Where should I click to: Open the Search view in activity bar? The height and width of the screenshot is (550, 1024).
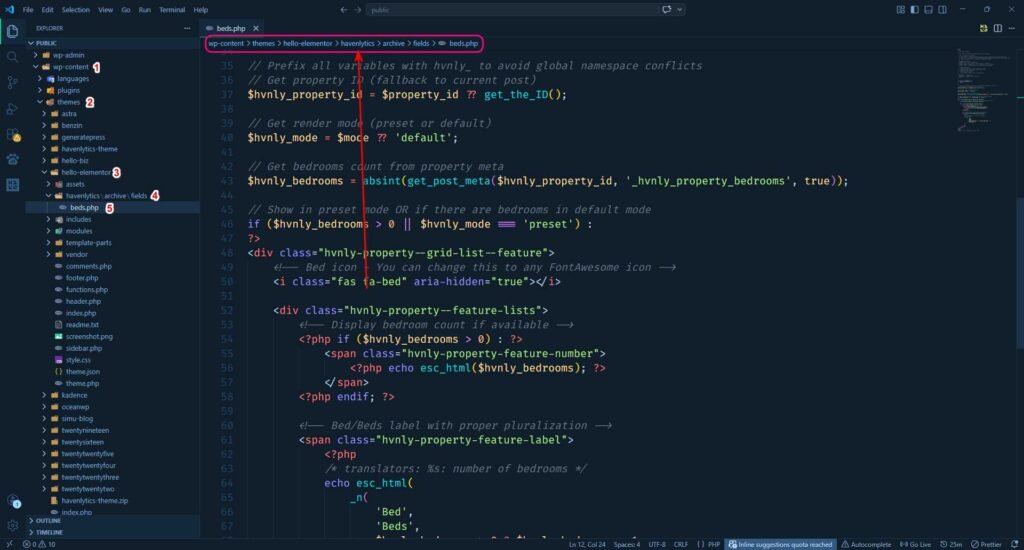[x=13, y=57]
